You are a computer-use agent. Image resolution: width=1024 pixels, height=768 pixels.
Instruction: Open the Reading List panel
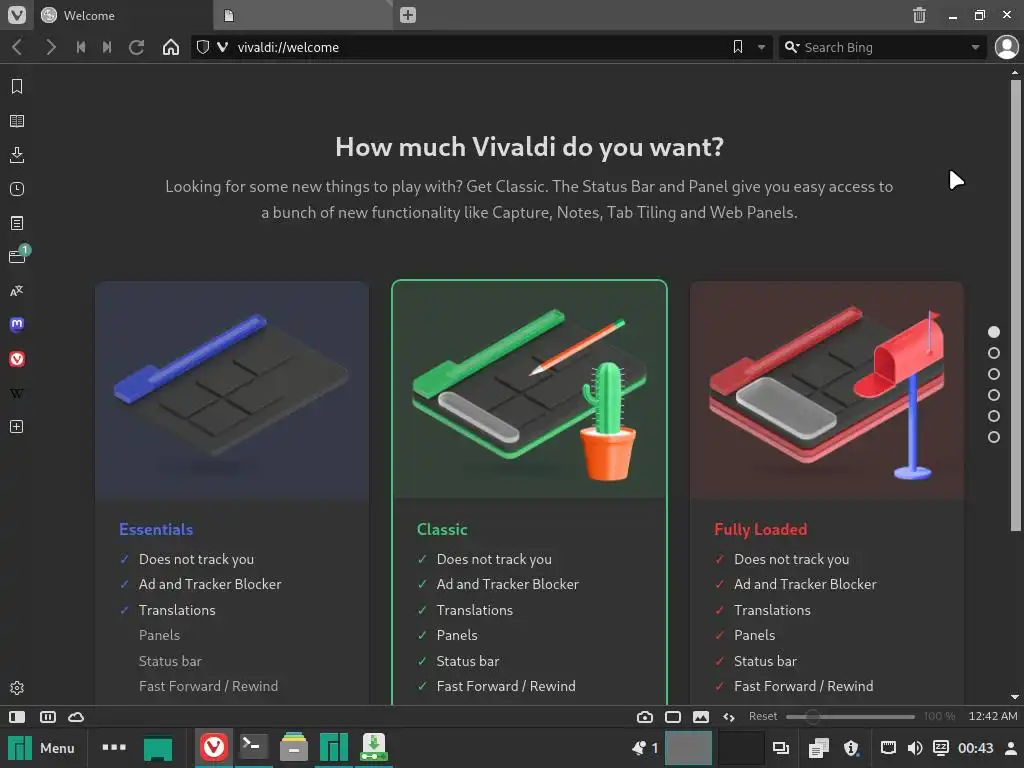pyautogui.click(x=17, y=121)
